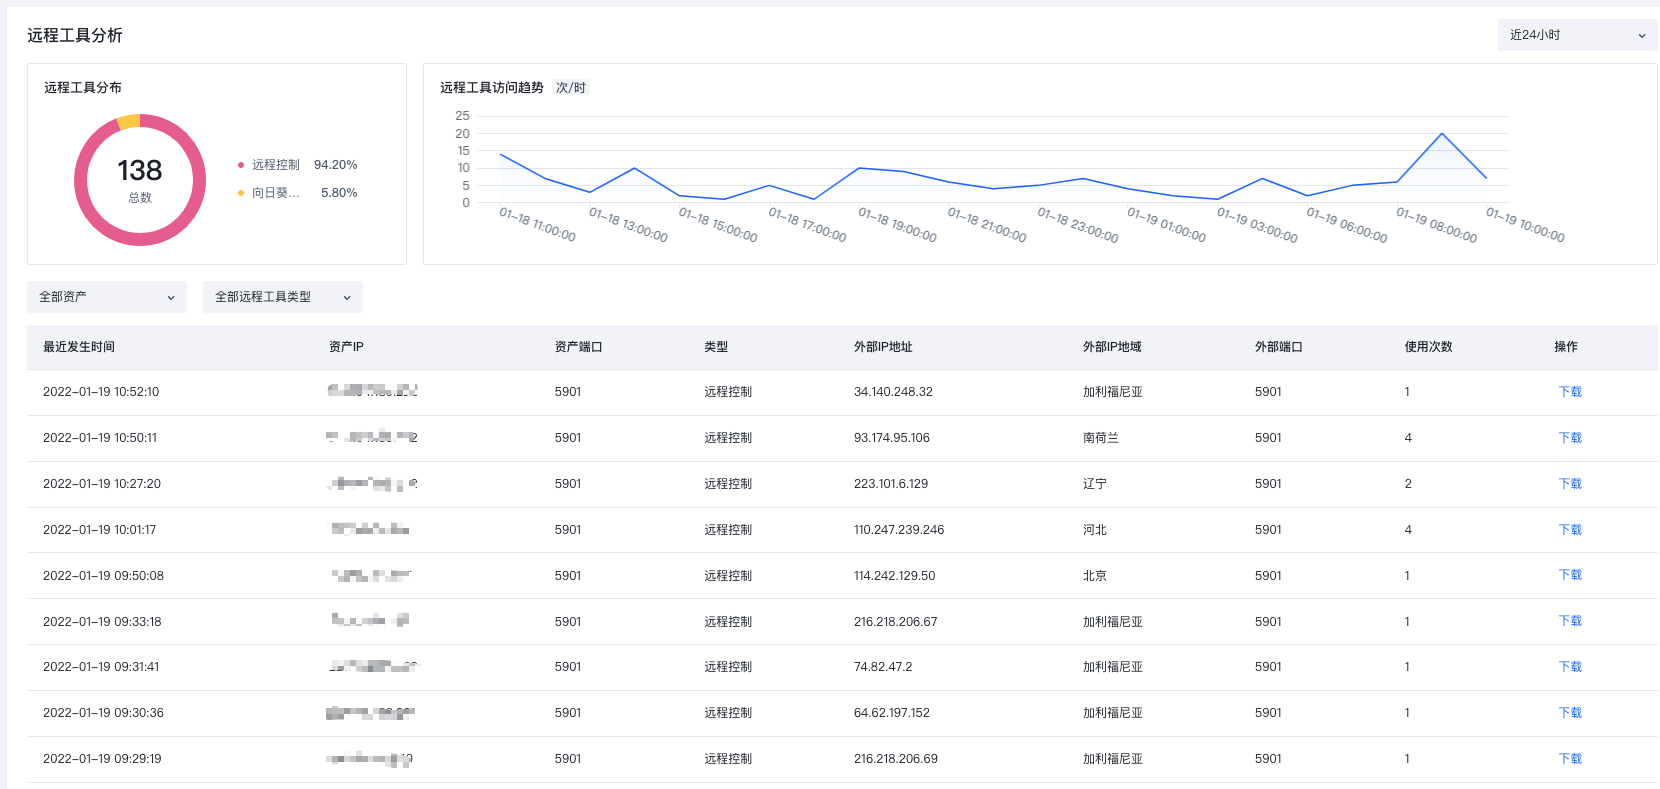Select the 河北 region cell
Image resolution: width=1660 pixels, height=789 pixels.
(1095, 530)
